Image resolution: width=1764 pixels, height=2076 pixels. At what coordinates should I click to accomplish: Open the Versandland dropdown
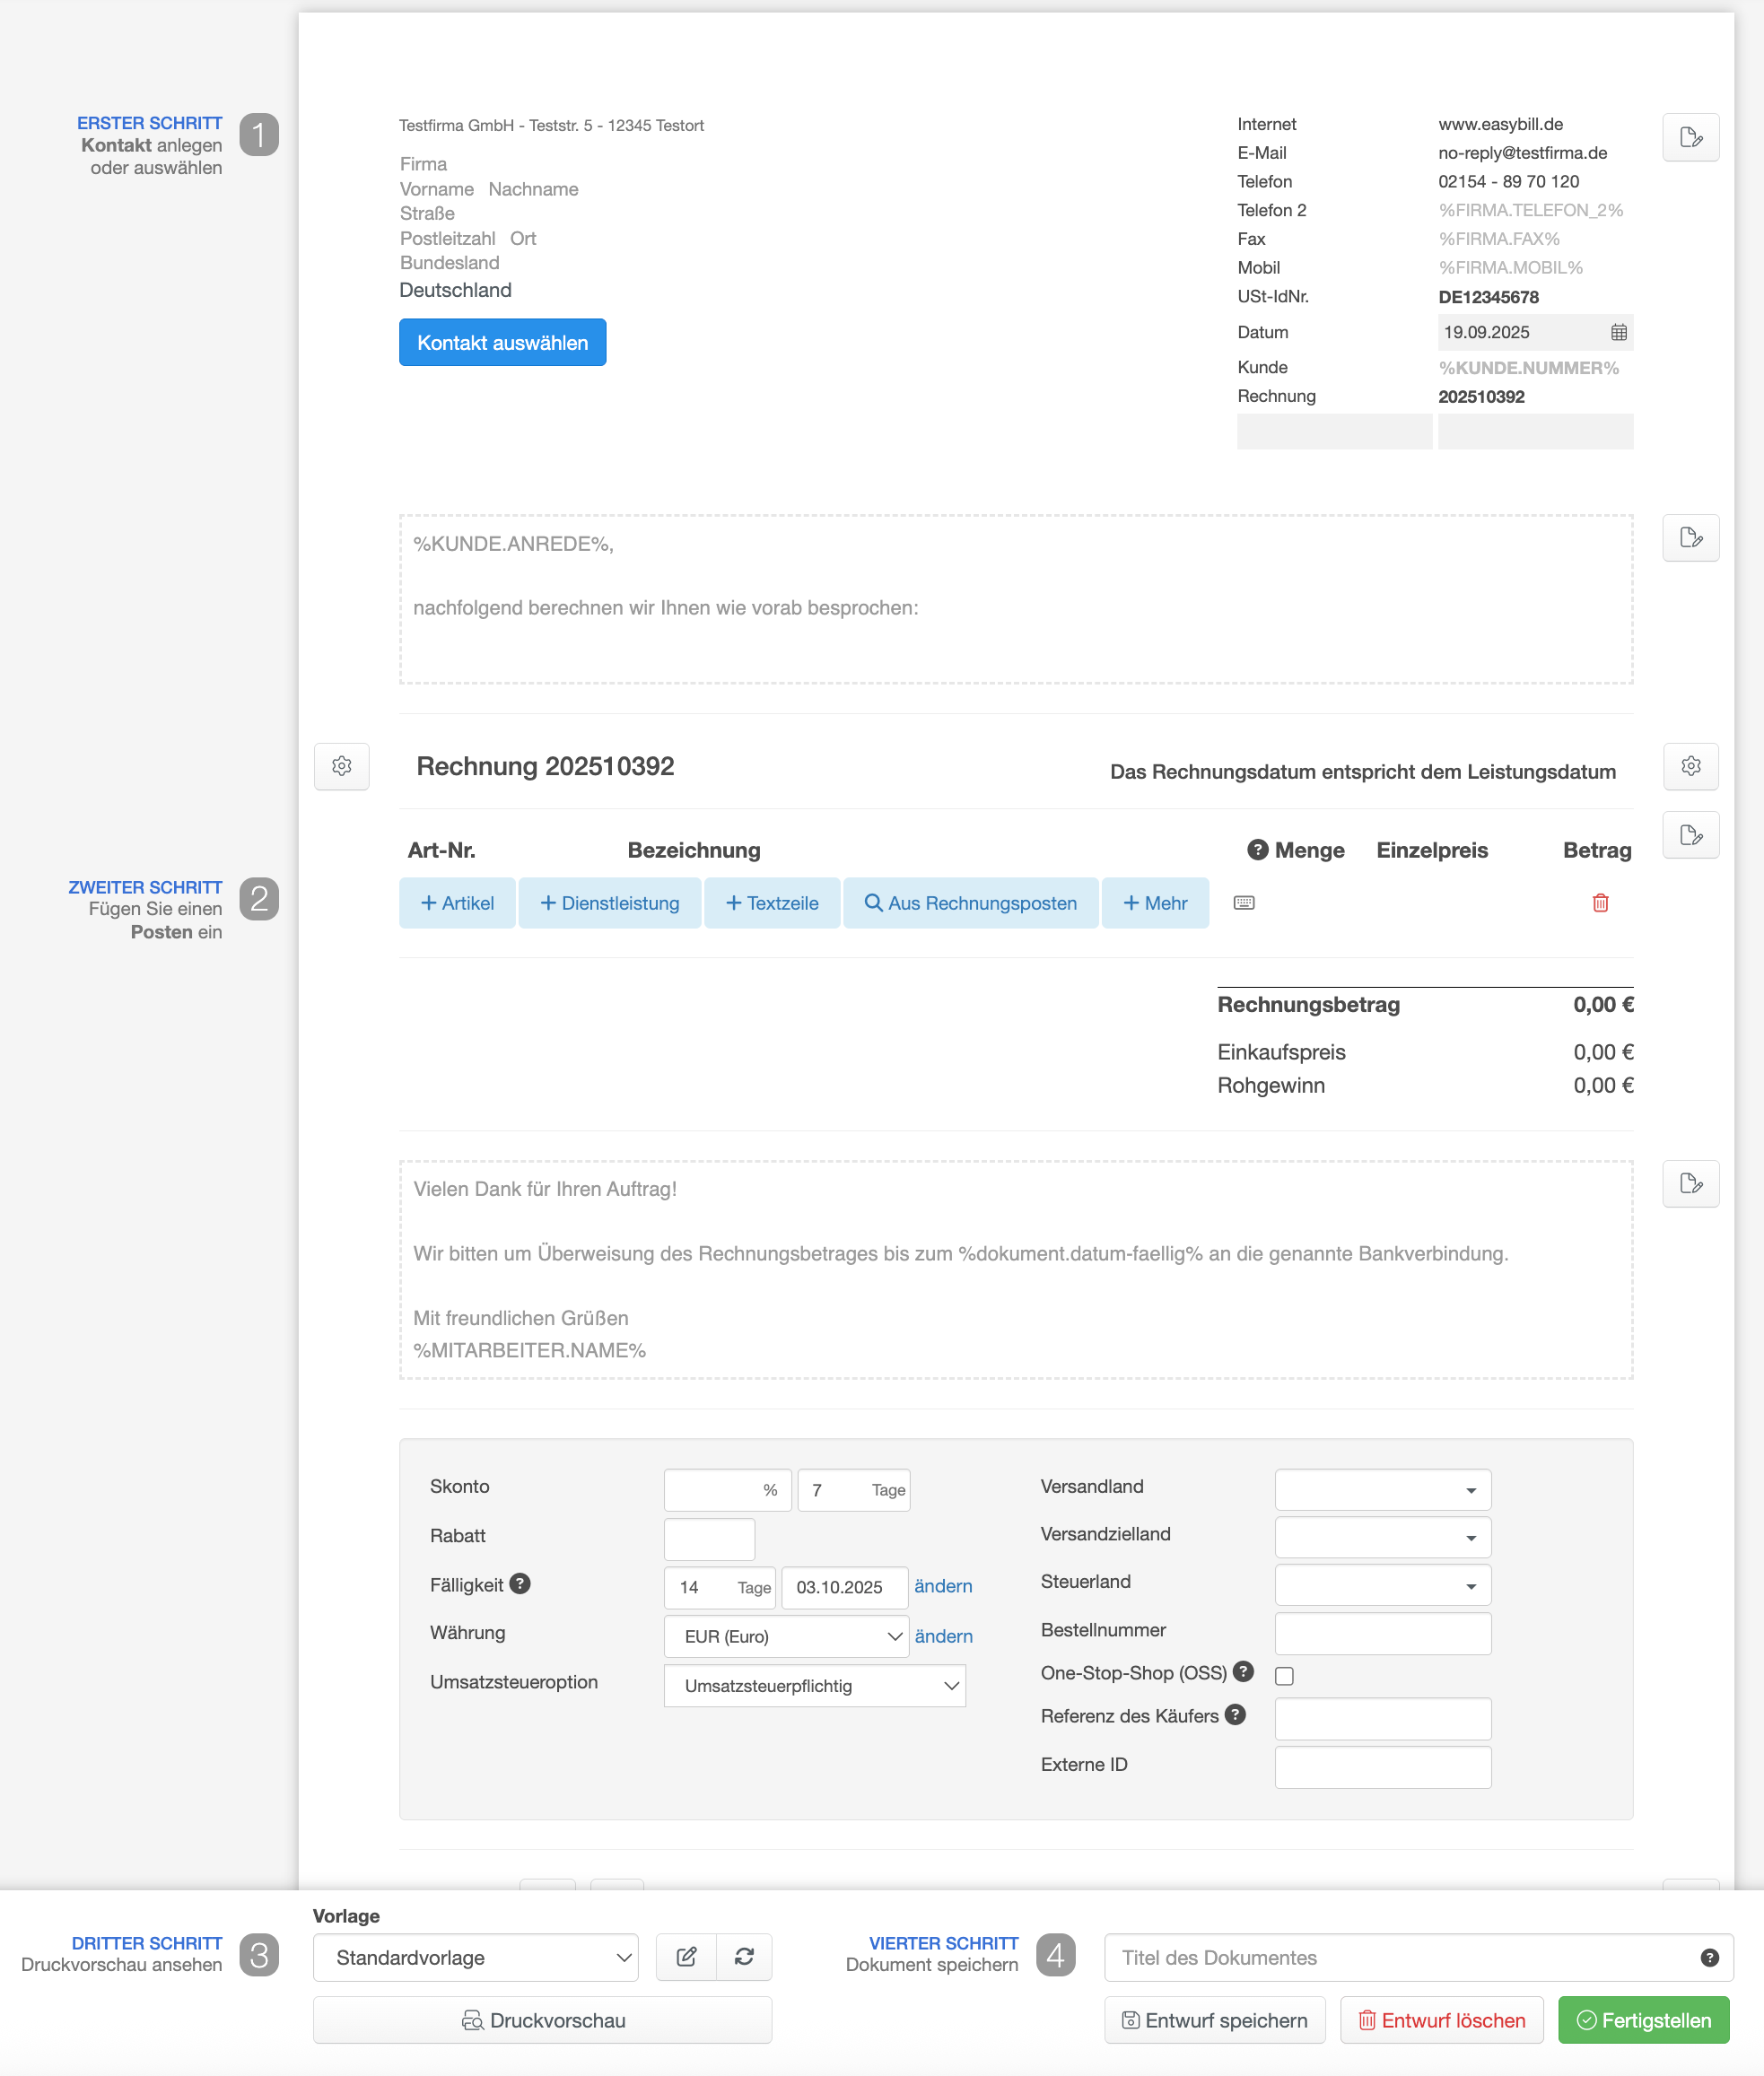[1382, 1490]
